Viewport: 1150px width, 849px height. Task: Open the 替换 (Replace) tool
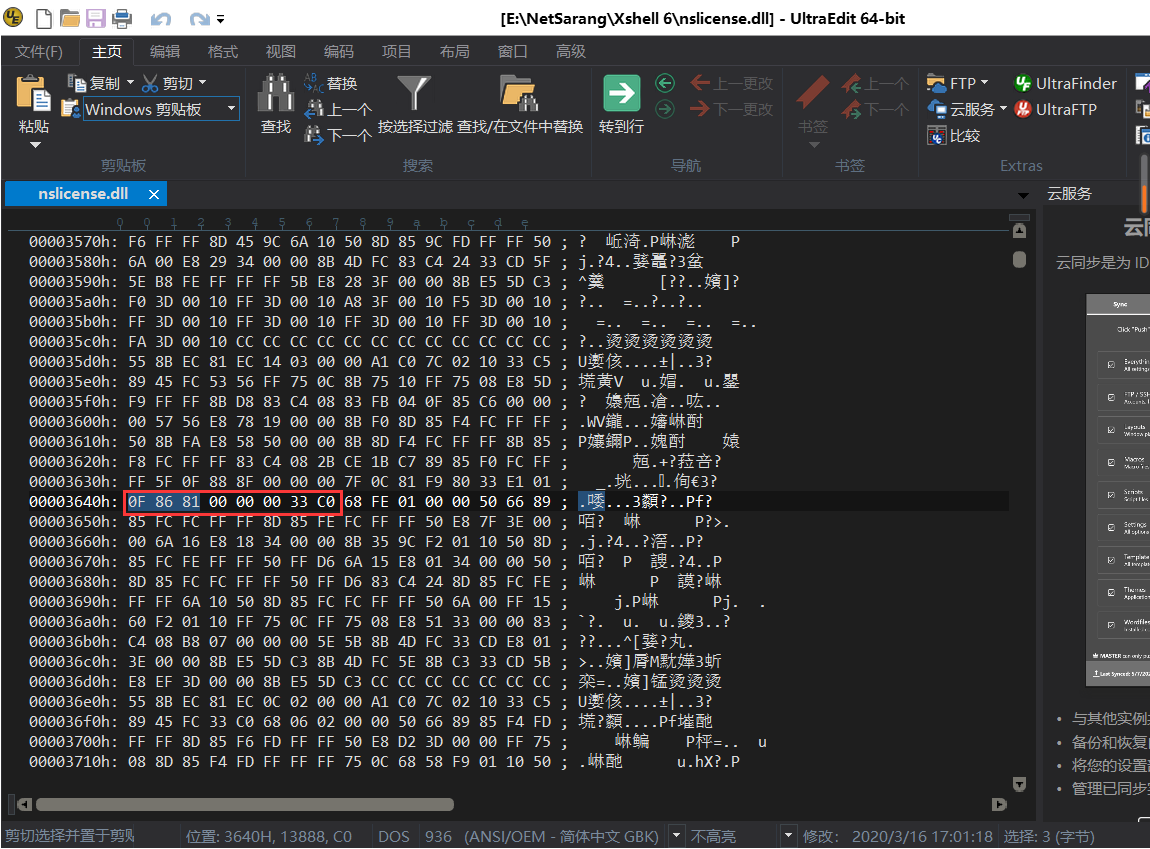[x=340, y=83]
